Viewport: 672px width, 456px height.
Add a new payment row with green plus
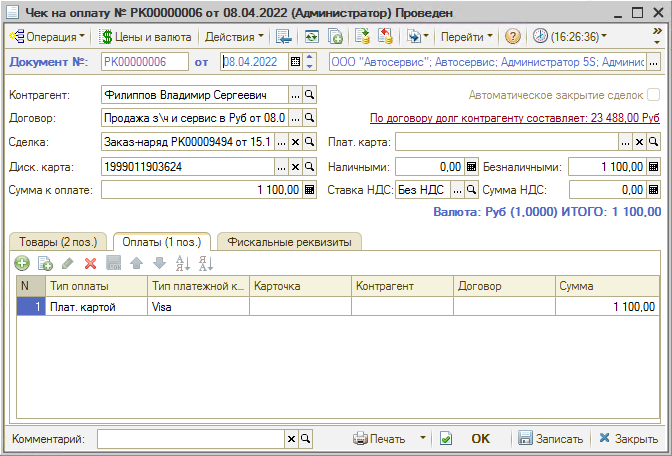tap(22, 263)
